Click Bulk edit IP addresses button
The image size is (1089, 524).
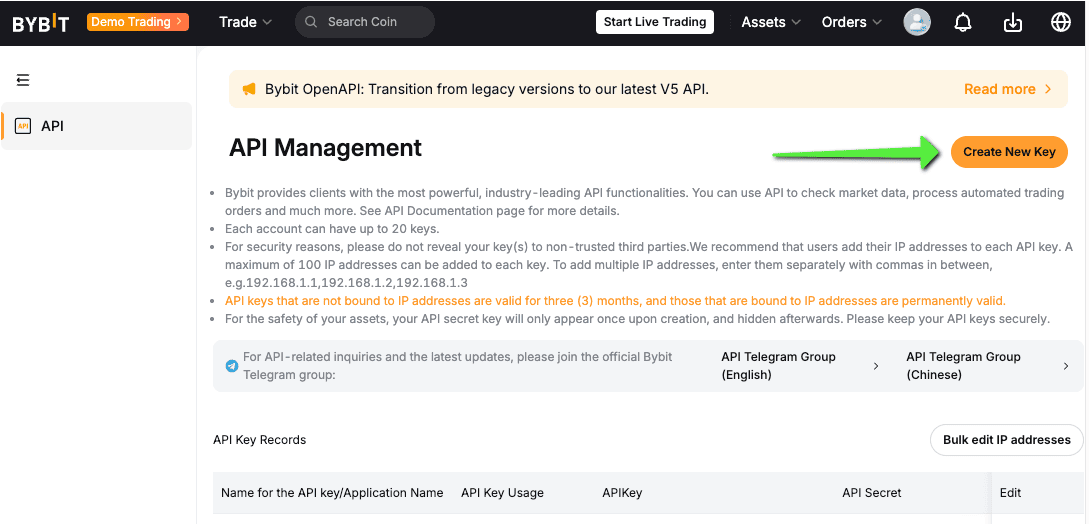(1007, 440)
